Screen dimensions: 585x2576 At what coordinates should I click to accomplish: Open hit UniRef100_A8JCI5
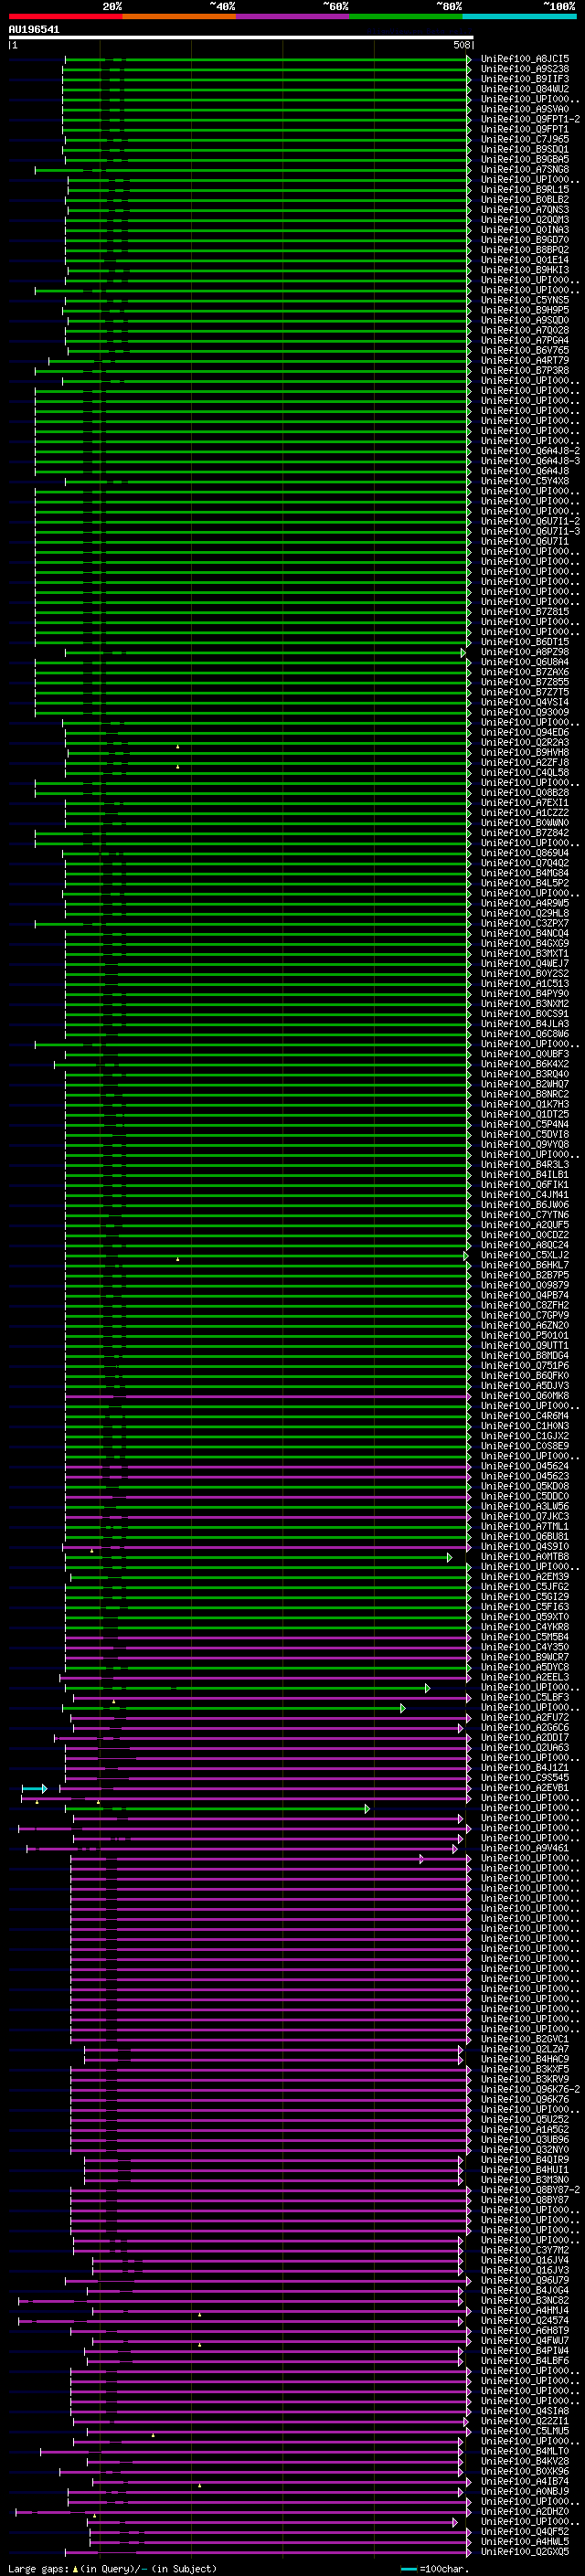pos(524,59)
